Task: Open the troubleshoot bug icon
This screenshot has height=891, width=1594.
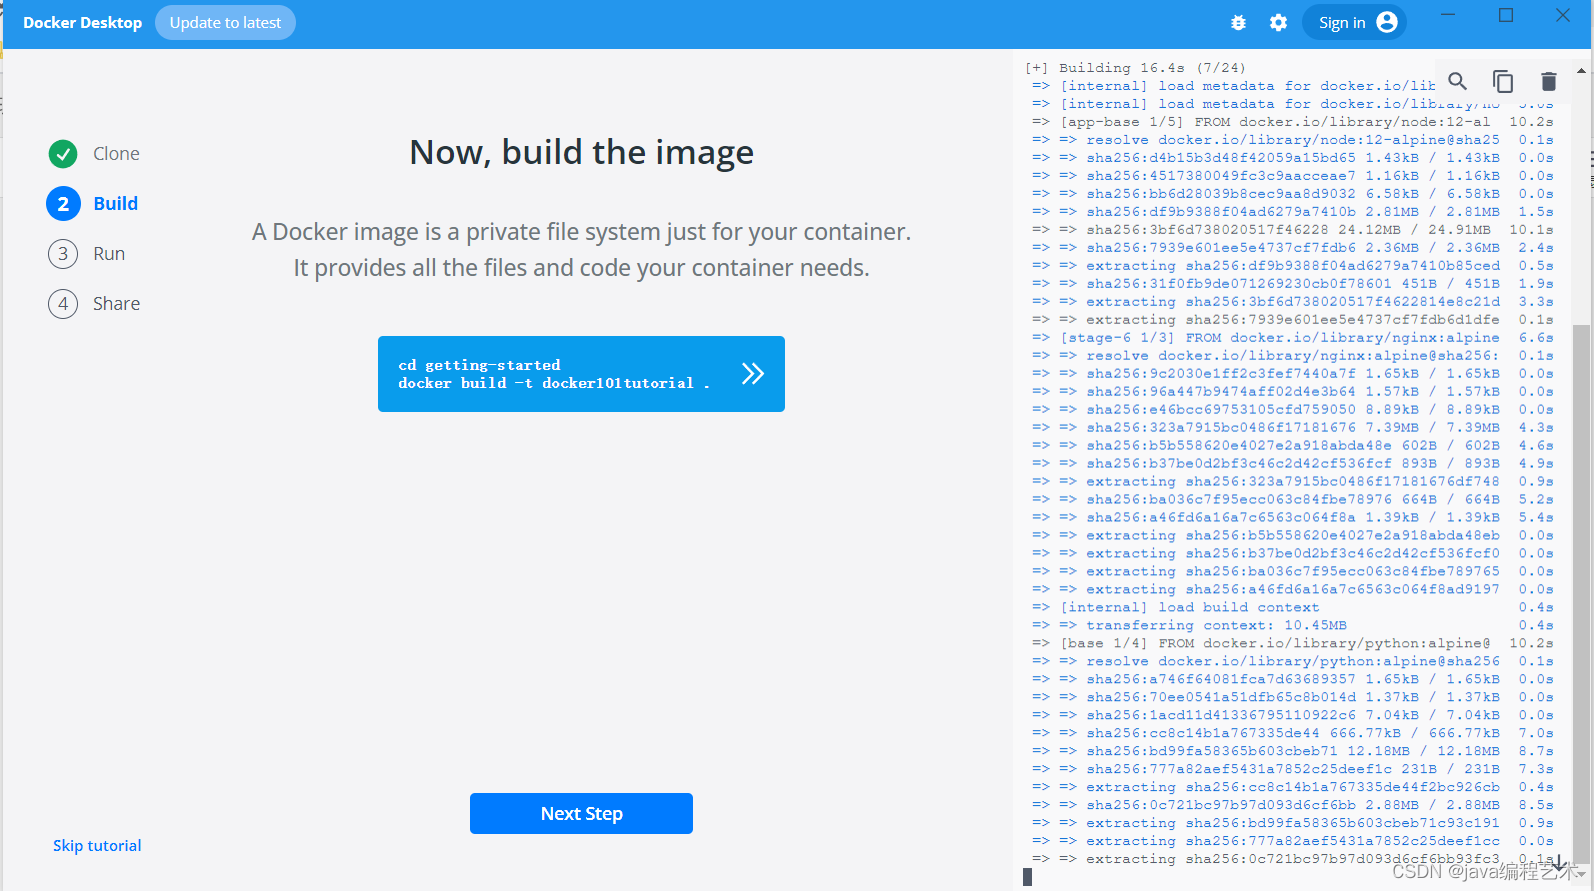Action: (x=1238, y=22)
